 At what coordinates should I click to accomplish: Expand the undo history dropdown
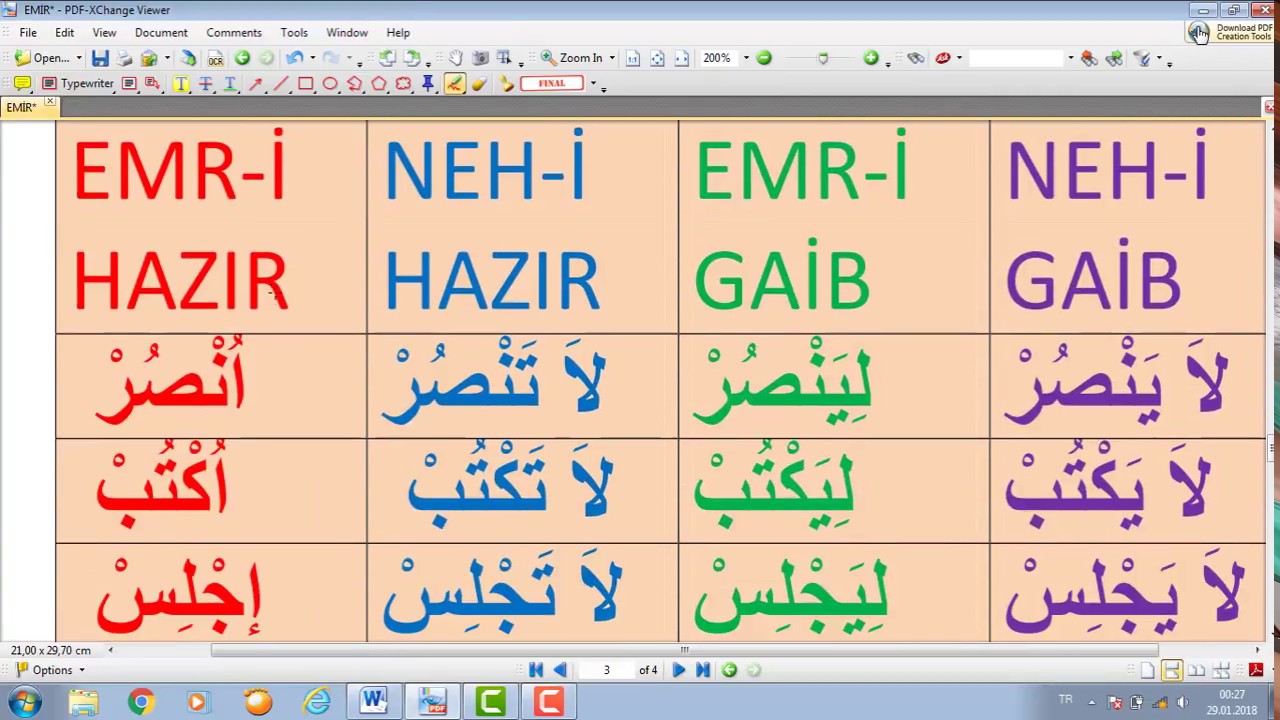[312, 58]
